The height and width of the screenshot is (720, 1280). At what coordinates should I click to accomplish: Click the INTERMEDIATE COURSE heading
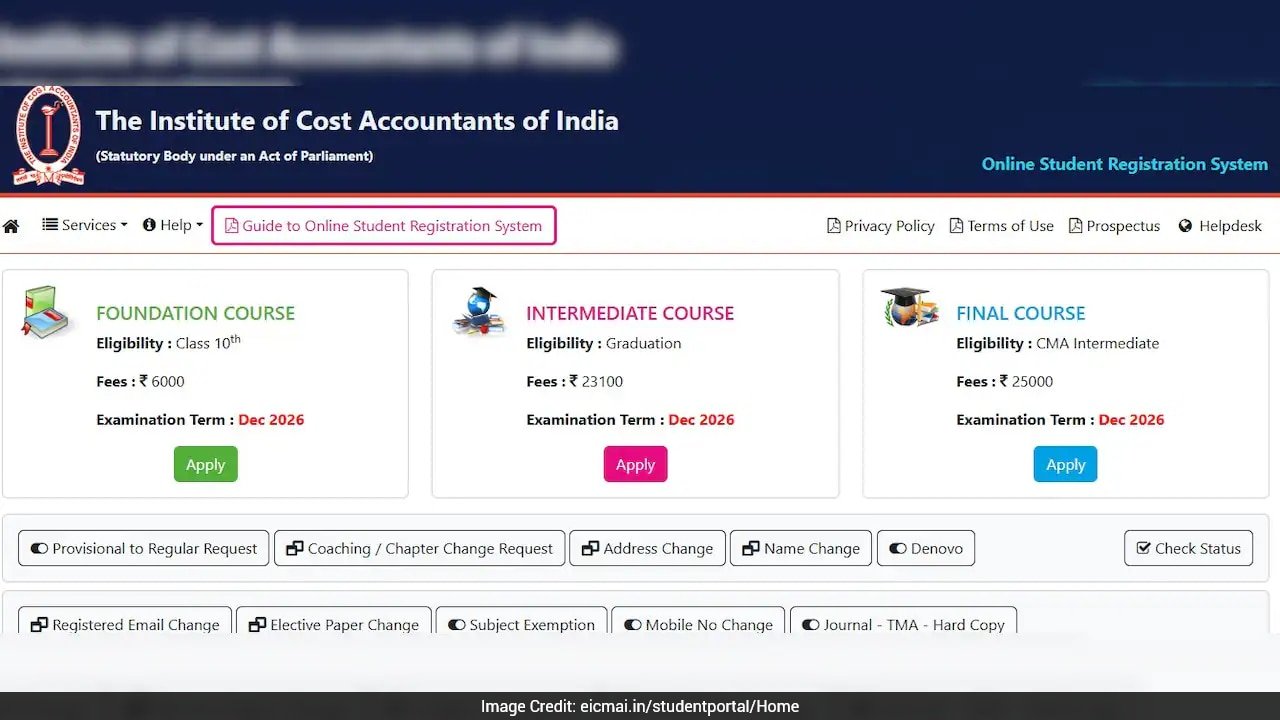[x=630, y=313]
